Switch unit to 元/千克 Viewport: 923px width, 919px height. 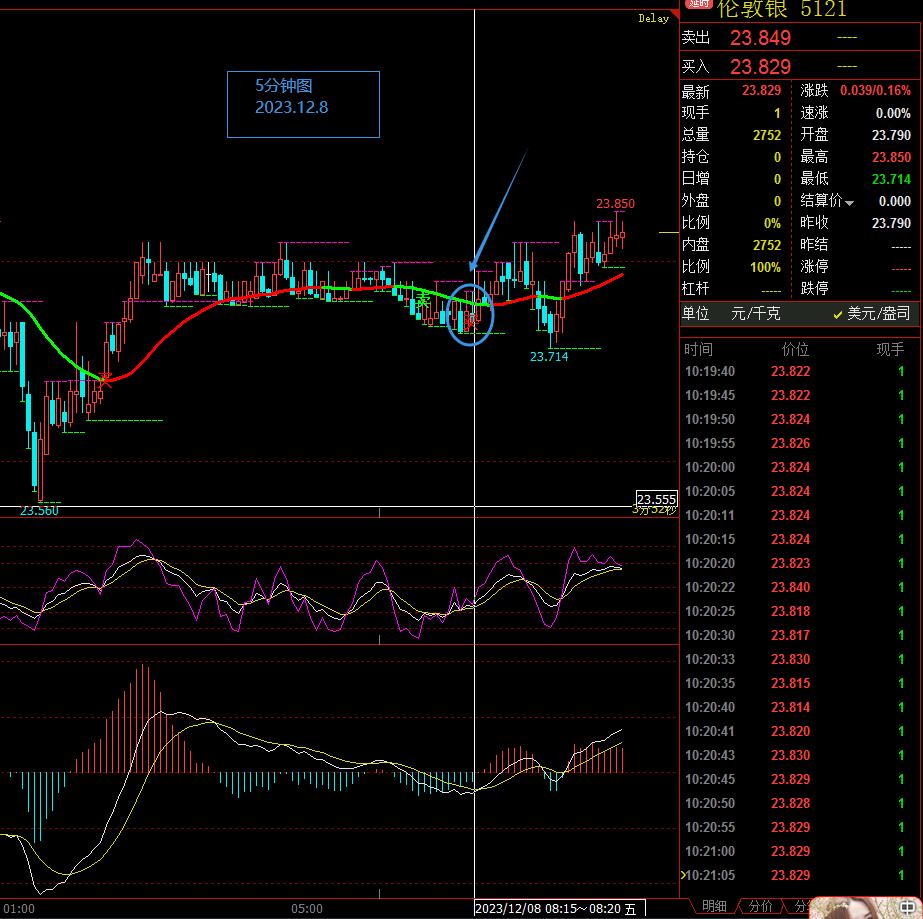755,313
